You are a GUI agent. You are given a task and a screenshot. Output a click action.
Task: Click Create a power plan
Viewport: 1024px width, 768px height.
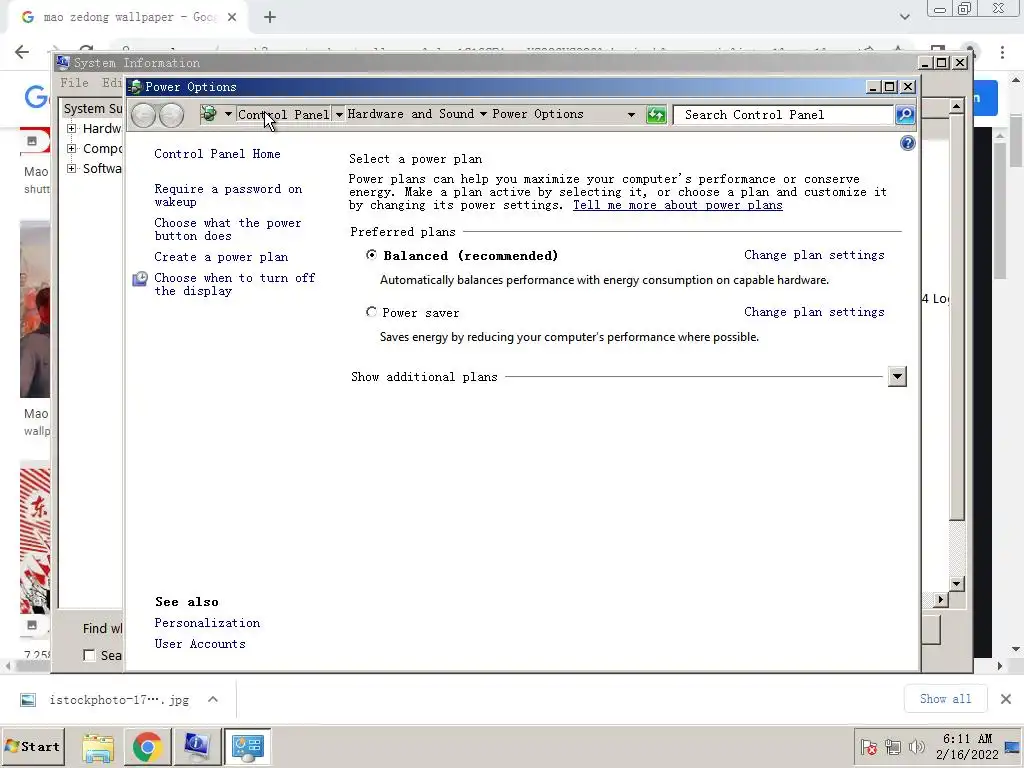tap(221, 257)
